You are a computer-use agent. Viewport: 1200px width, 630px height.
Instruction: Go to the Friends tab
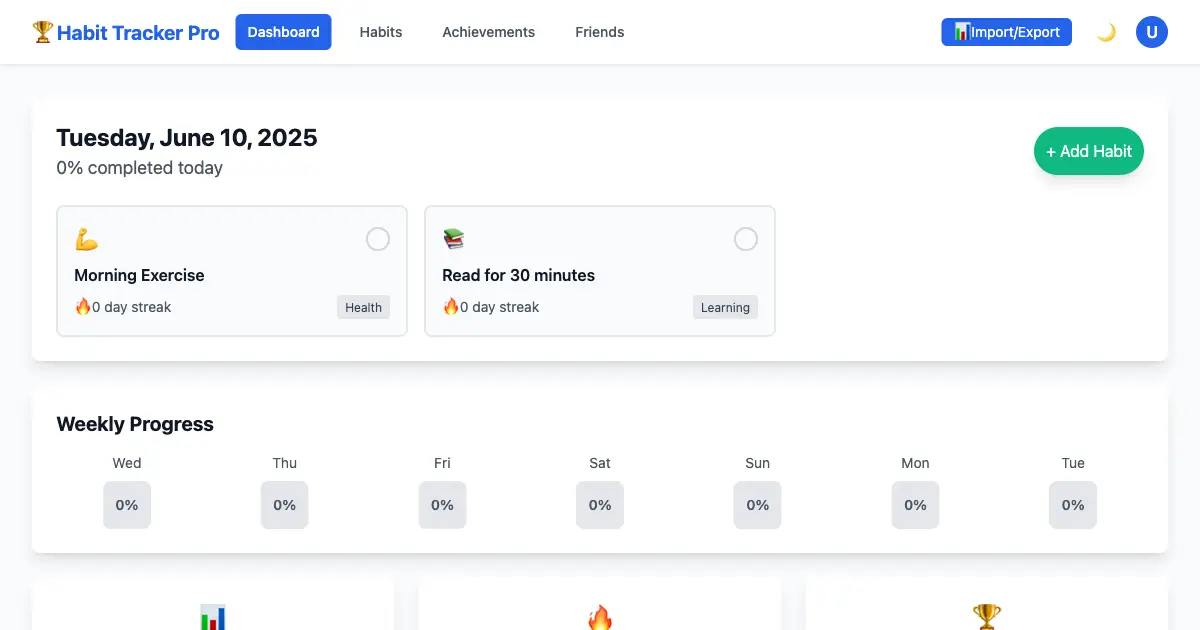599,32
